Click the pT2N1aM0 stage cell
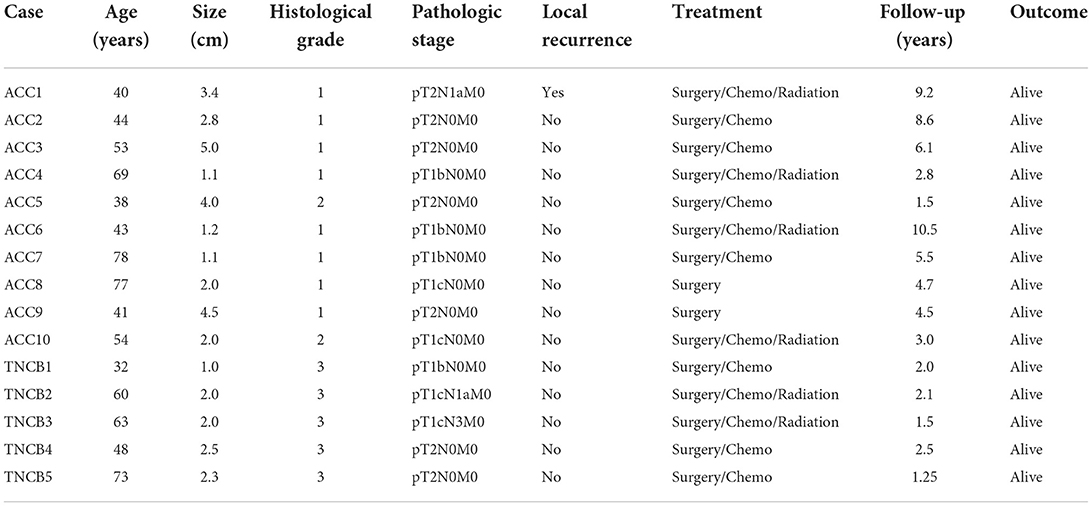 point(451,93)
